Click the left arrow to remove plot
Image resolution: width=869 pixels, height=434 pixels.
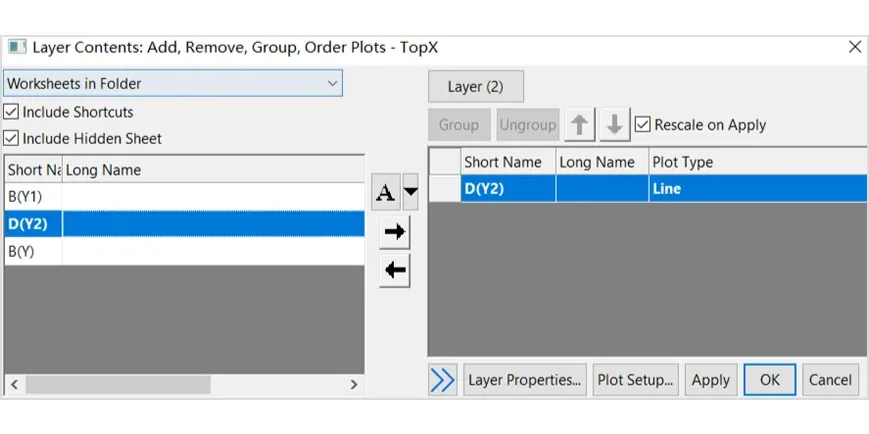click(395, 270)
